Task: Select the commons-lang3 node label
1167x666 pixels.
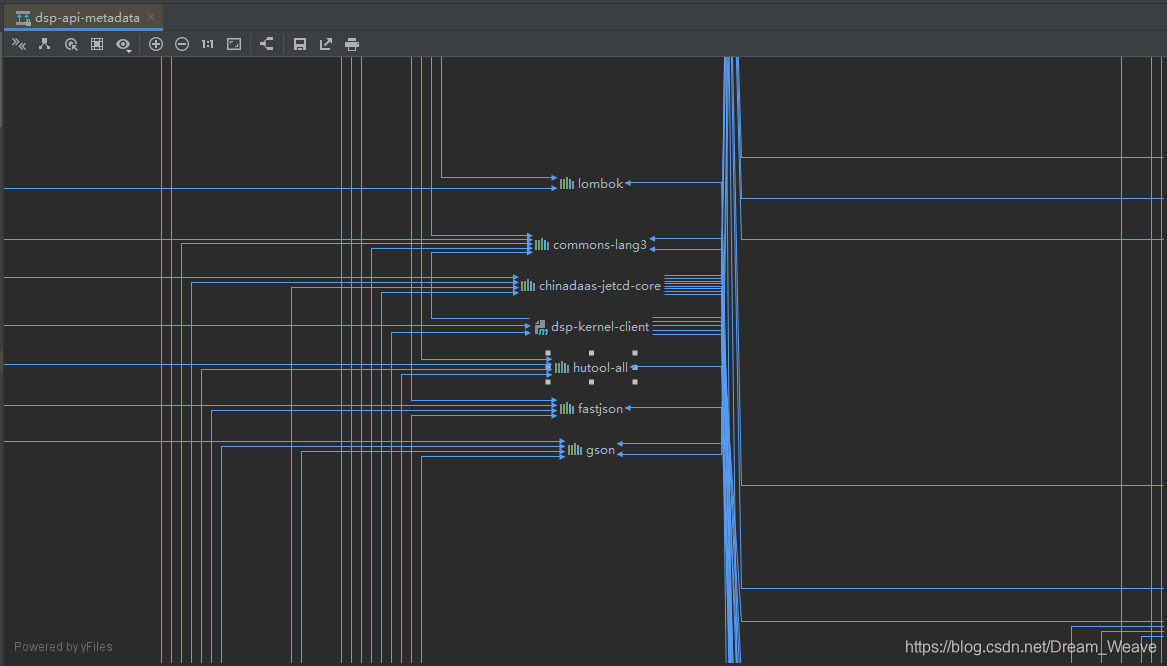Action: click(600, 245)
